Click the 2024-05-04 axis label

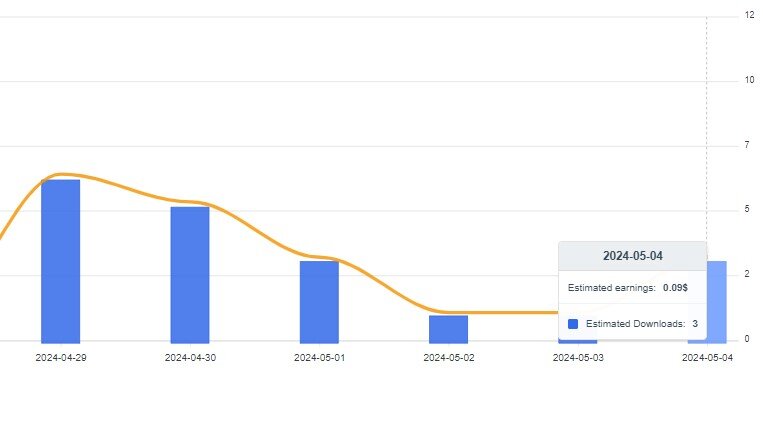coord(707,358)
